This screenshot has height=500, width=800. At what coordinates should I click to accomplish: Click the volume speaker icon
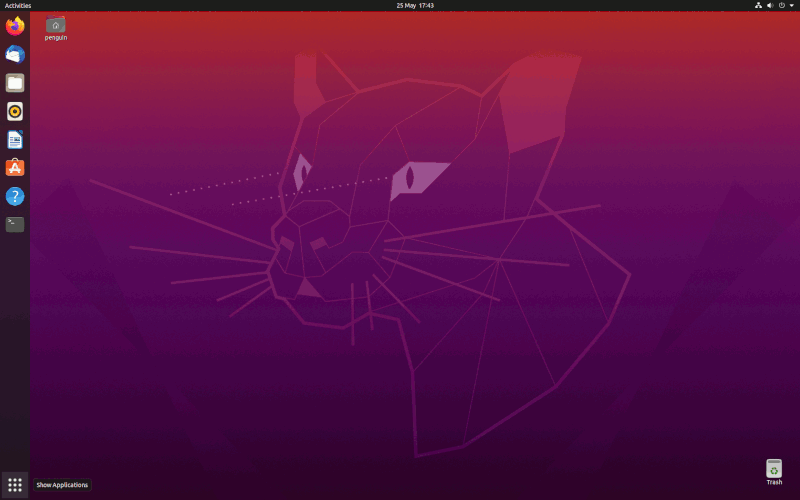pos(770,5)
